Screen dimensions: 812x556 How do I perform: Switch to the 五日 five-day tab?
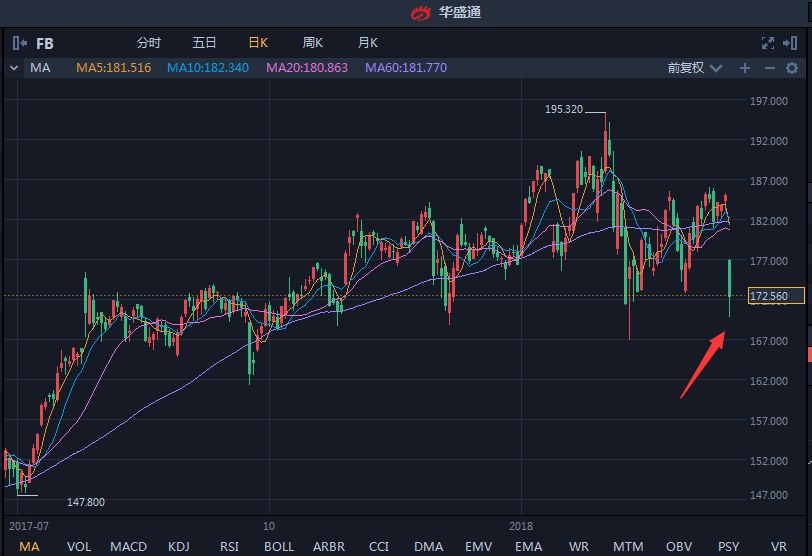point(204,43)
